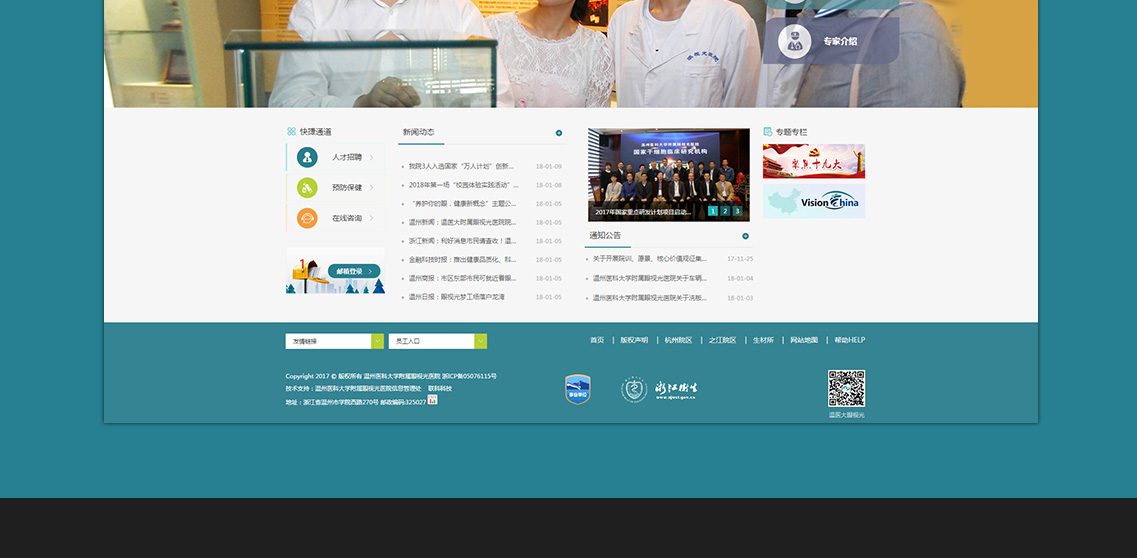
Task: Click the 人才招聘 recruitment icon
Action: click(x=307, y=157)
